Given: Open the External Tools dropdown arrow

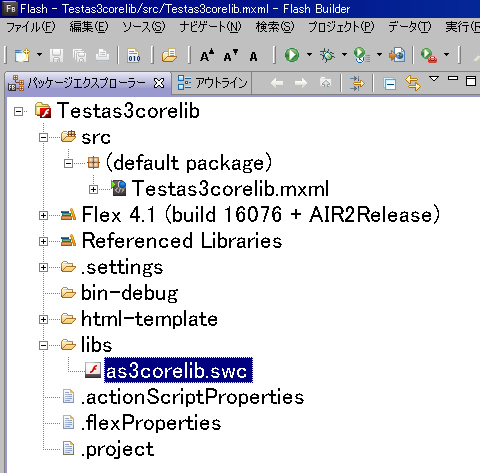Looking at the screenshot, I should click(446, 54).
